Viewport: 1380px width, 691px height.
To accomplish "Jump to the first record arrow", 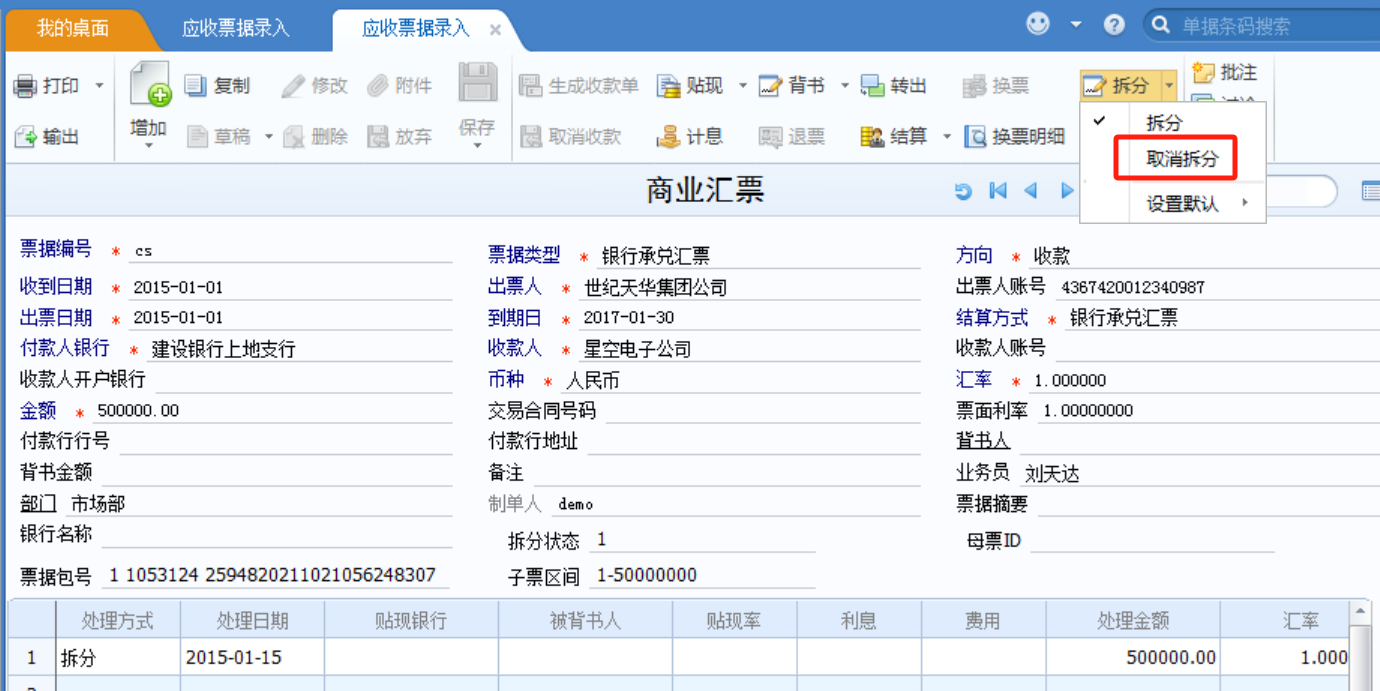I will pos(998,191).
